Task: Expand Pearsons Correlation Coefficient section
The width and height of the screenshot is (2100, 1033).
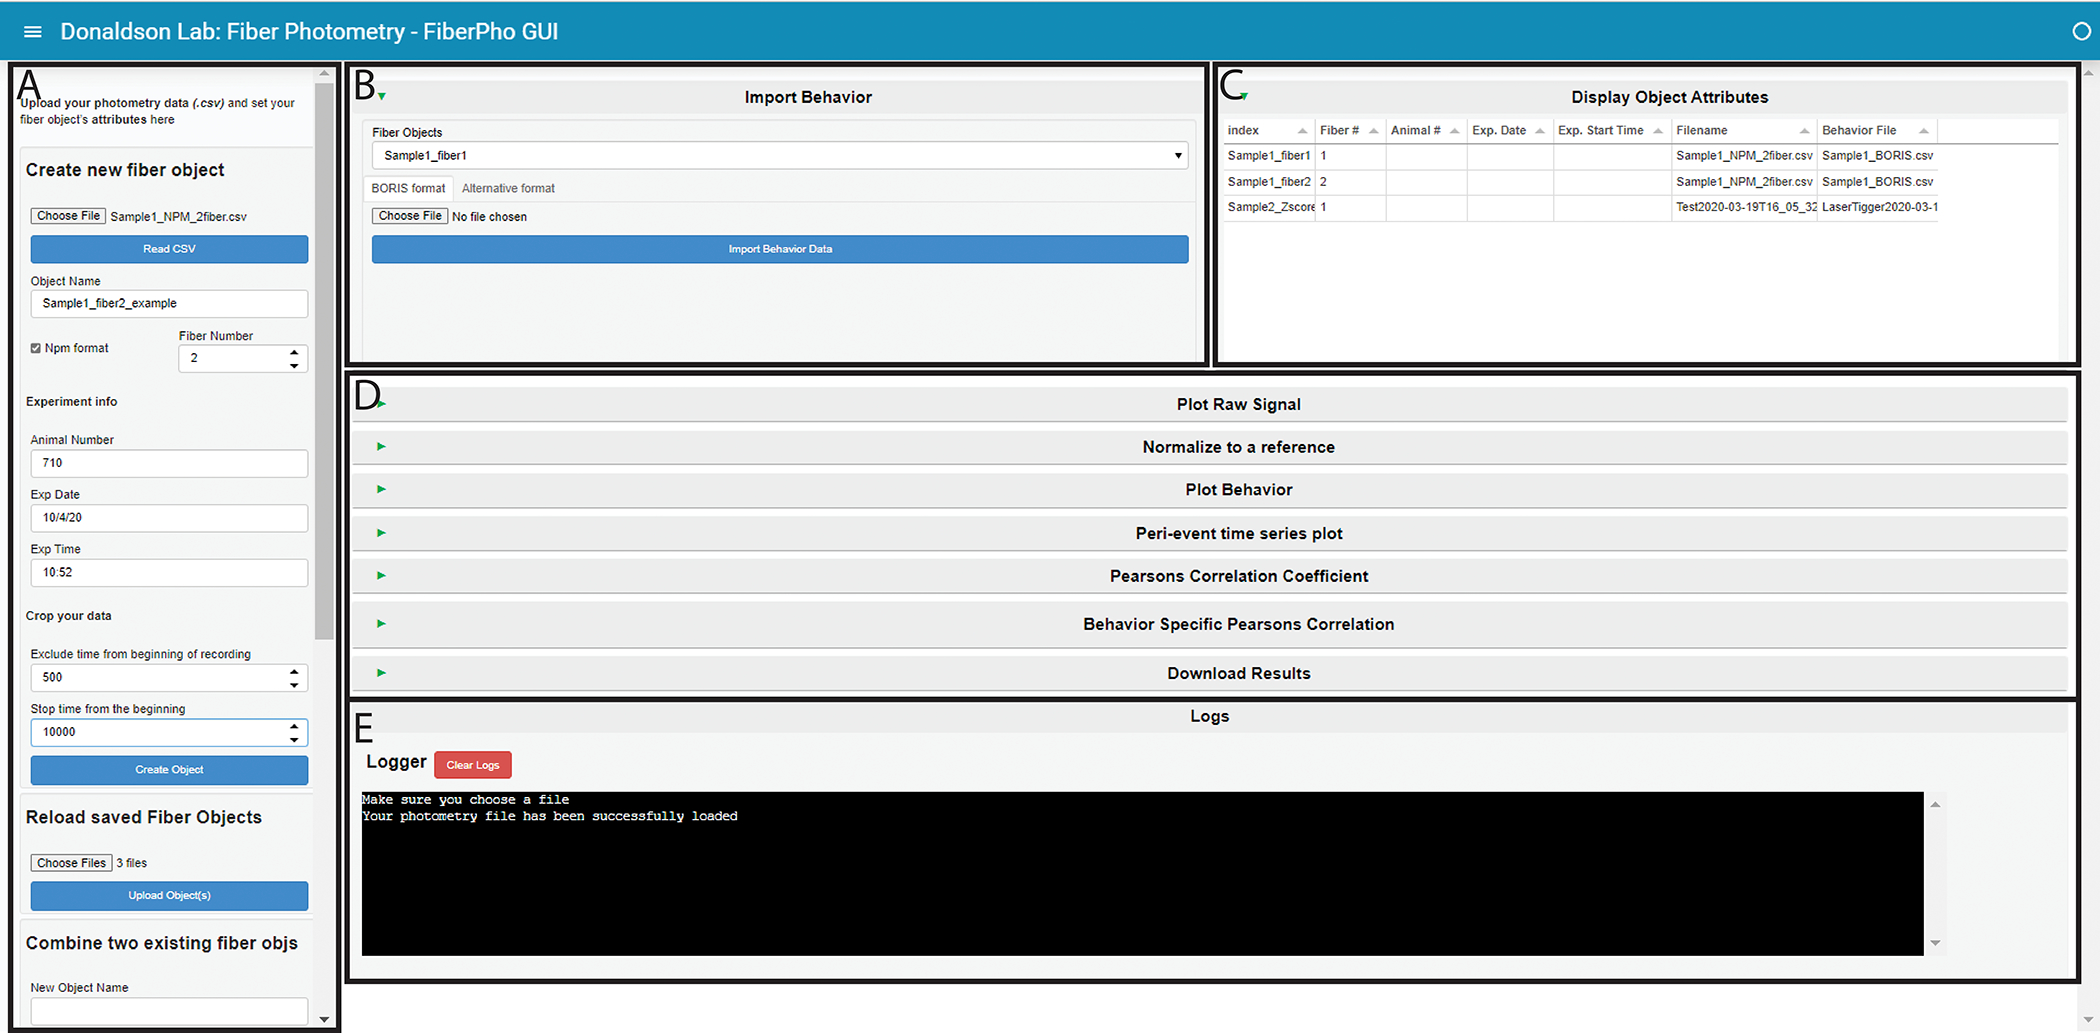Action: pos(1209,576)
